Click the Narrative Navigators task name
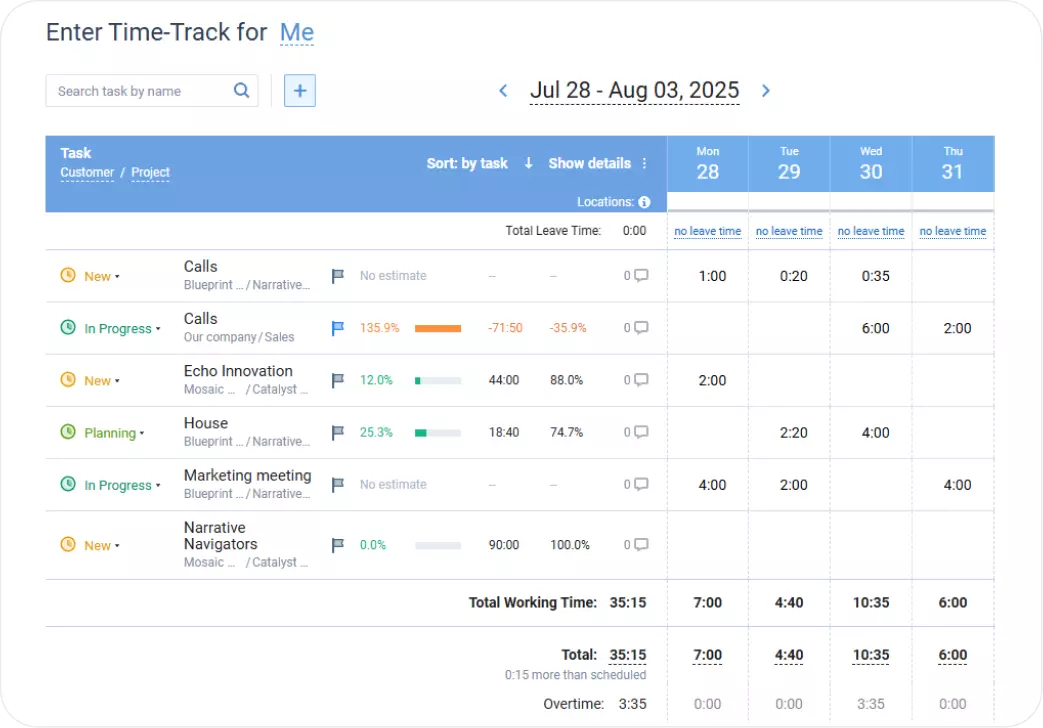This screenshot has width=1043, height=728. point(221,536)
